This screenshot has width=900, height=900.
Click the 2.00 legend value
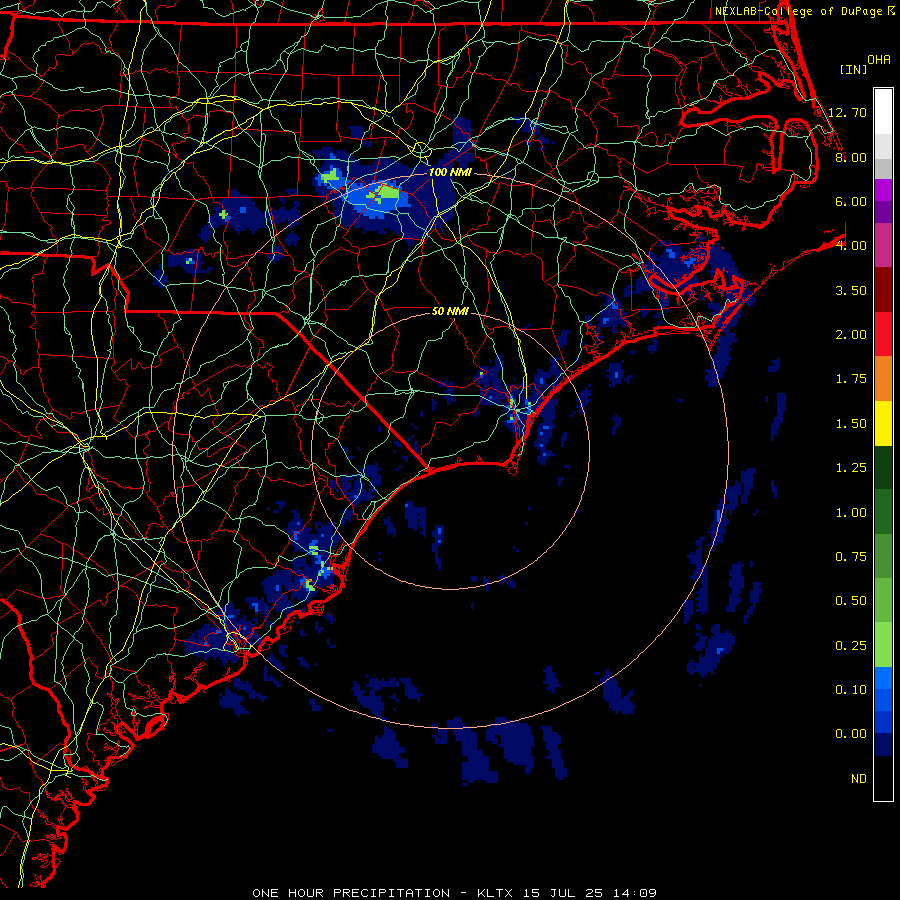coord(851,335)
